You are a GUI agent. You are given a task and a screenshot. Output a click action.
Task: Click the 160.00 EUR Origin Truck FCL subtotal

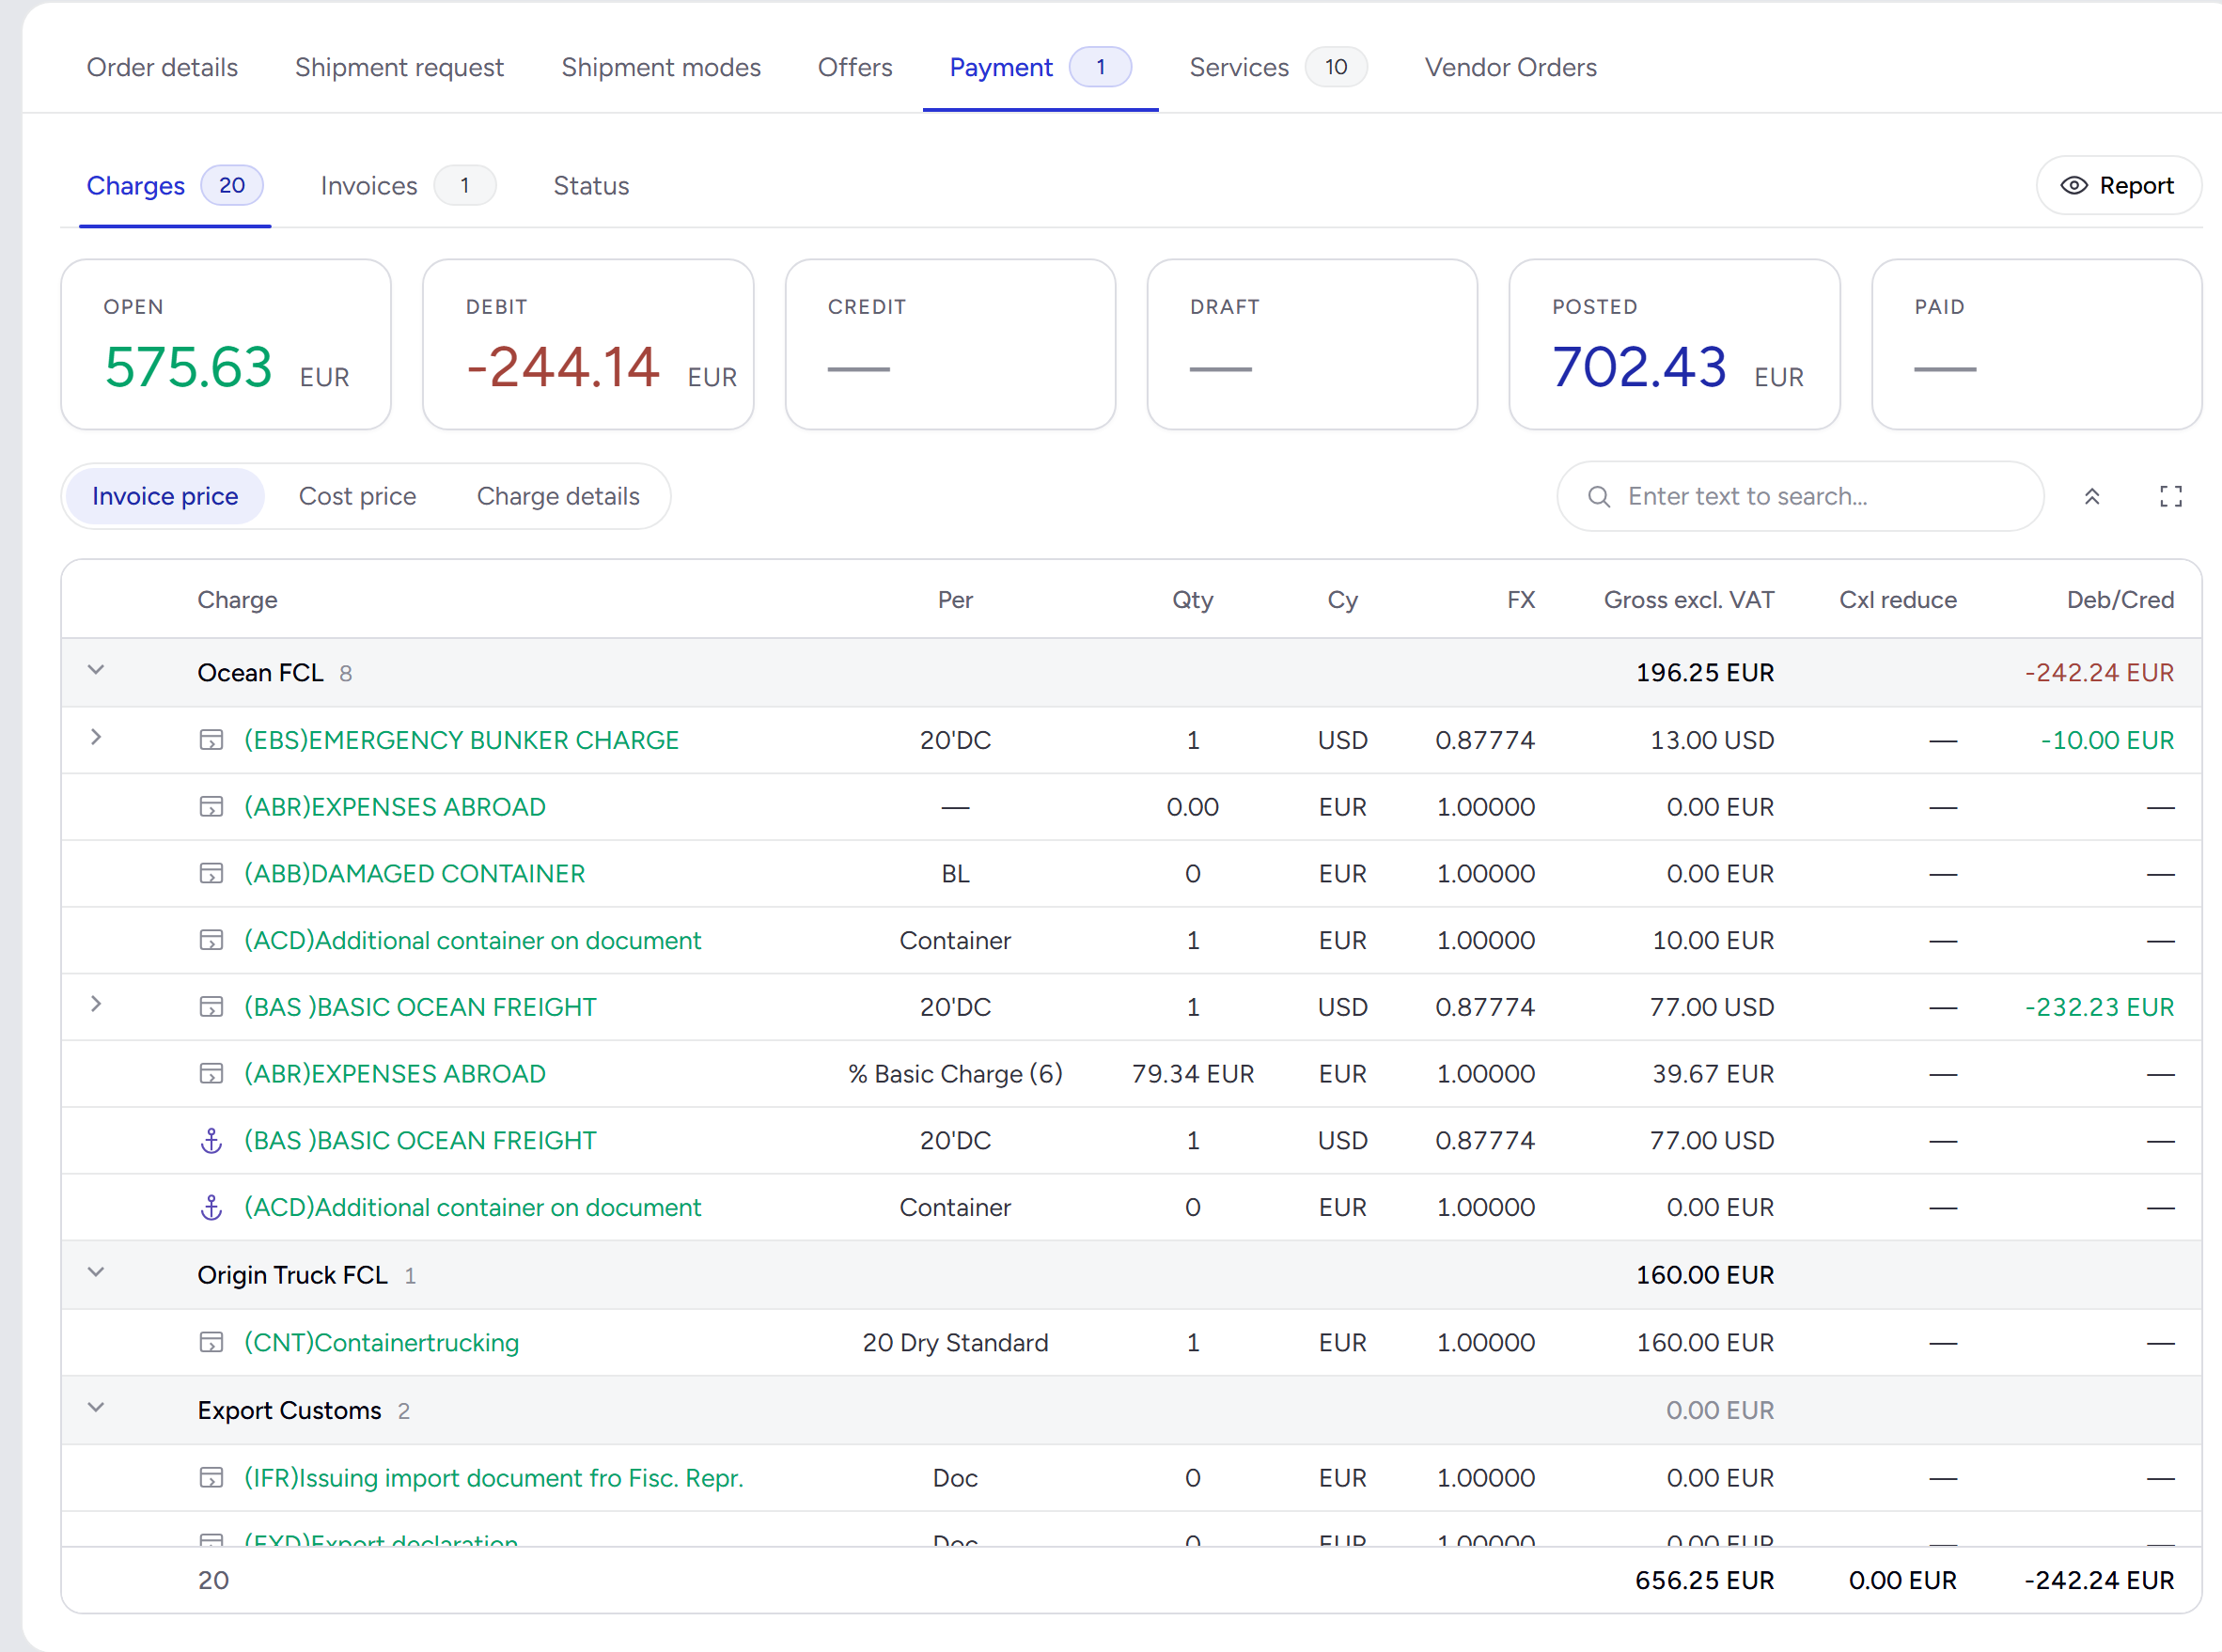click(1705, 1275)
